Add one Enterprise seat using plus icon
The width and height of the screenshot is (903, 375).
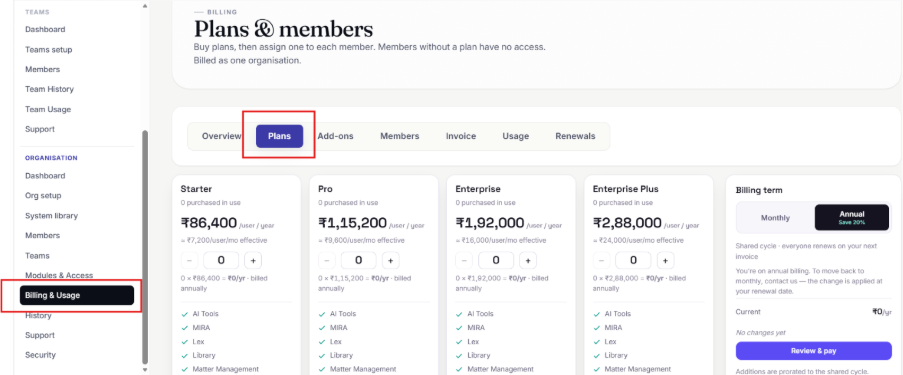528,260
